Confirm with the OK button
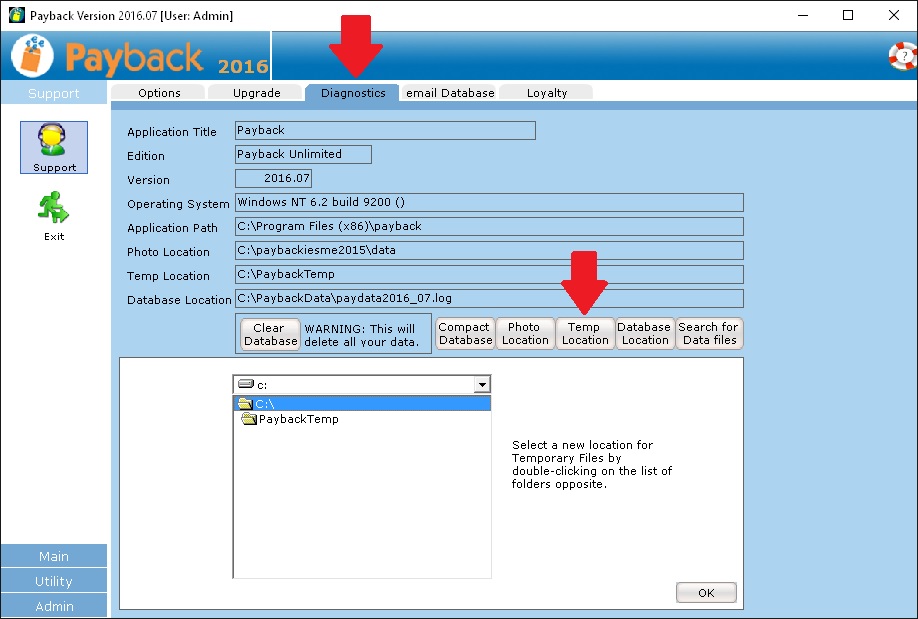 706,593
